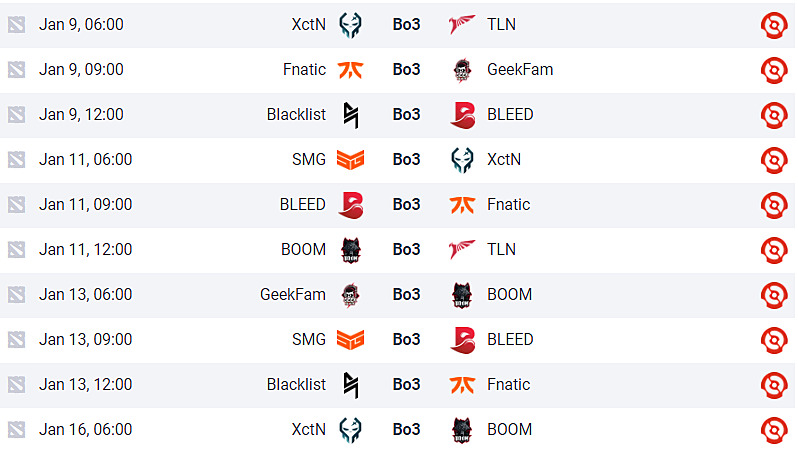Click the TLN logo in the Jan 9, 06:00 row
The image size is (798, 451).
tap(462, 24)
